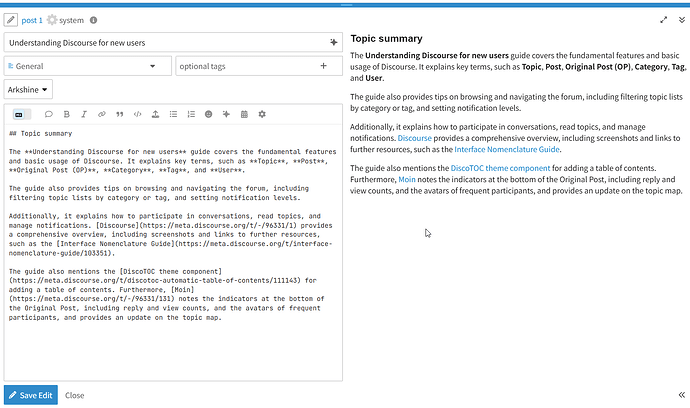Insert a hyperlink using the link icon
The height and width of the screenshot is (408, 690).
[x=102, y=114]
